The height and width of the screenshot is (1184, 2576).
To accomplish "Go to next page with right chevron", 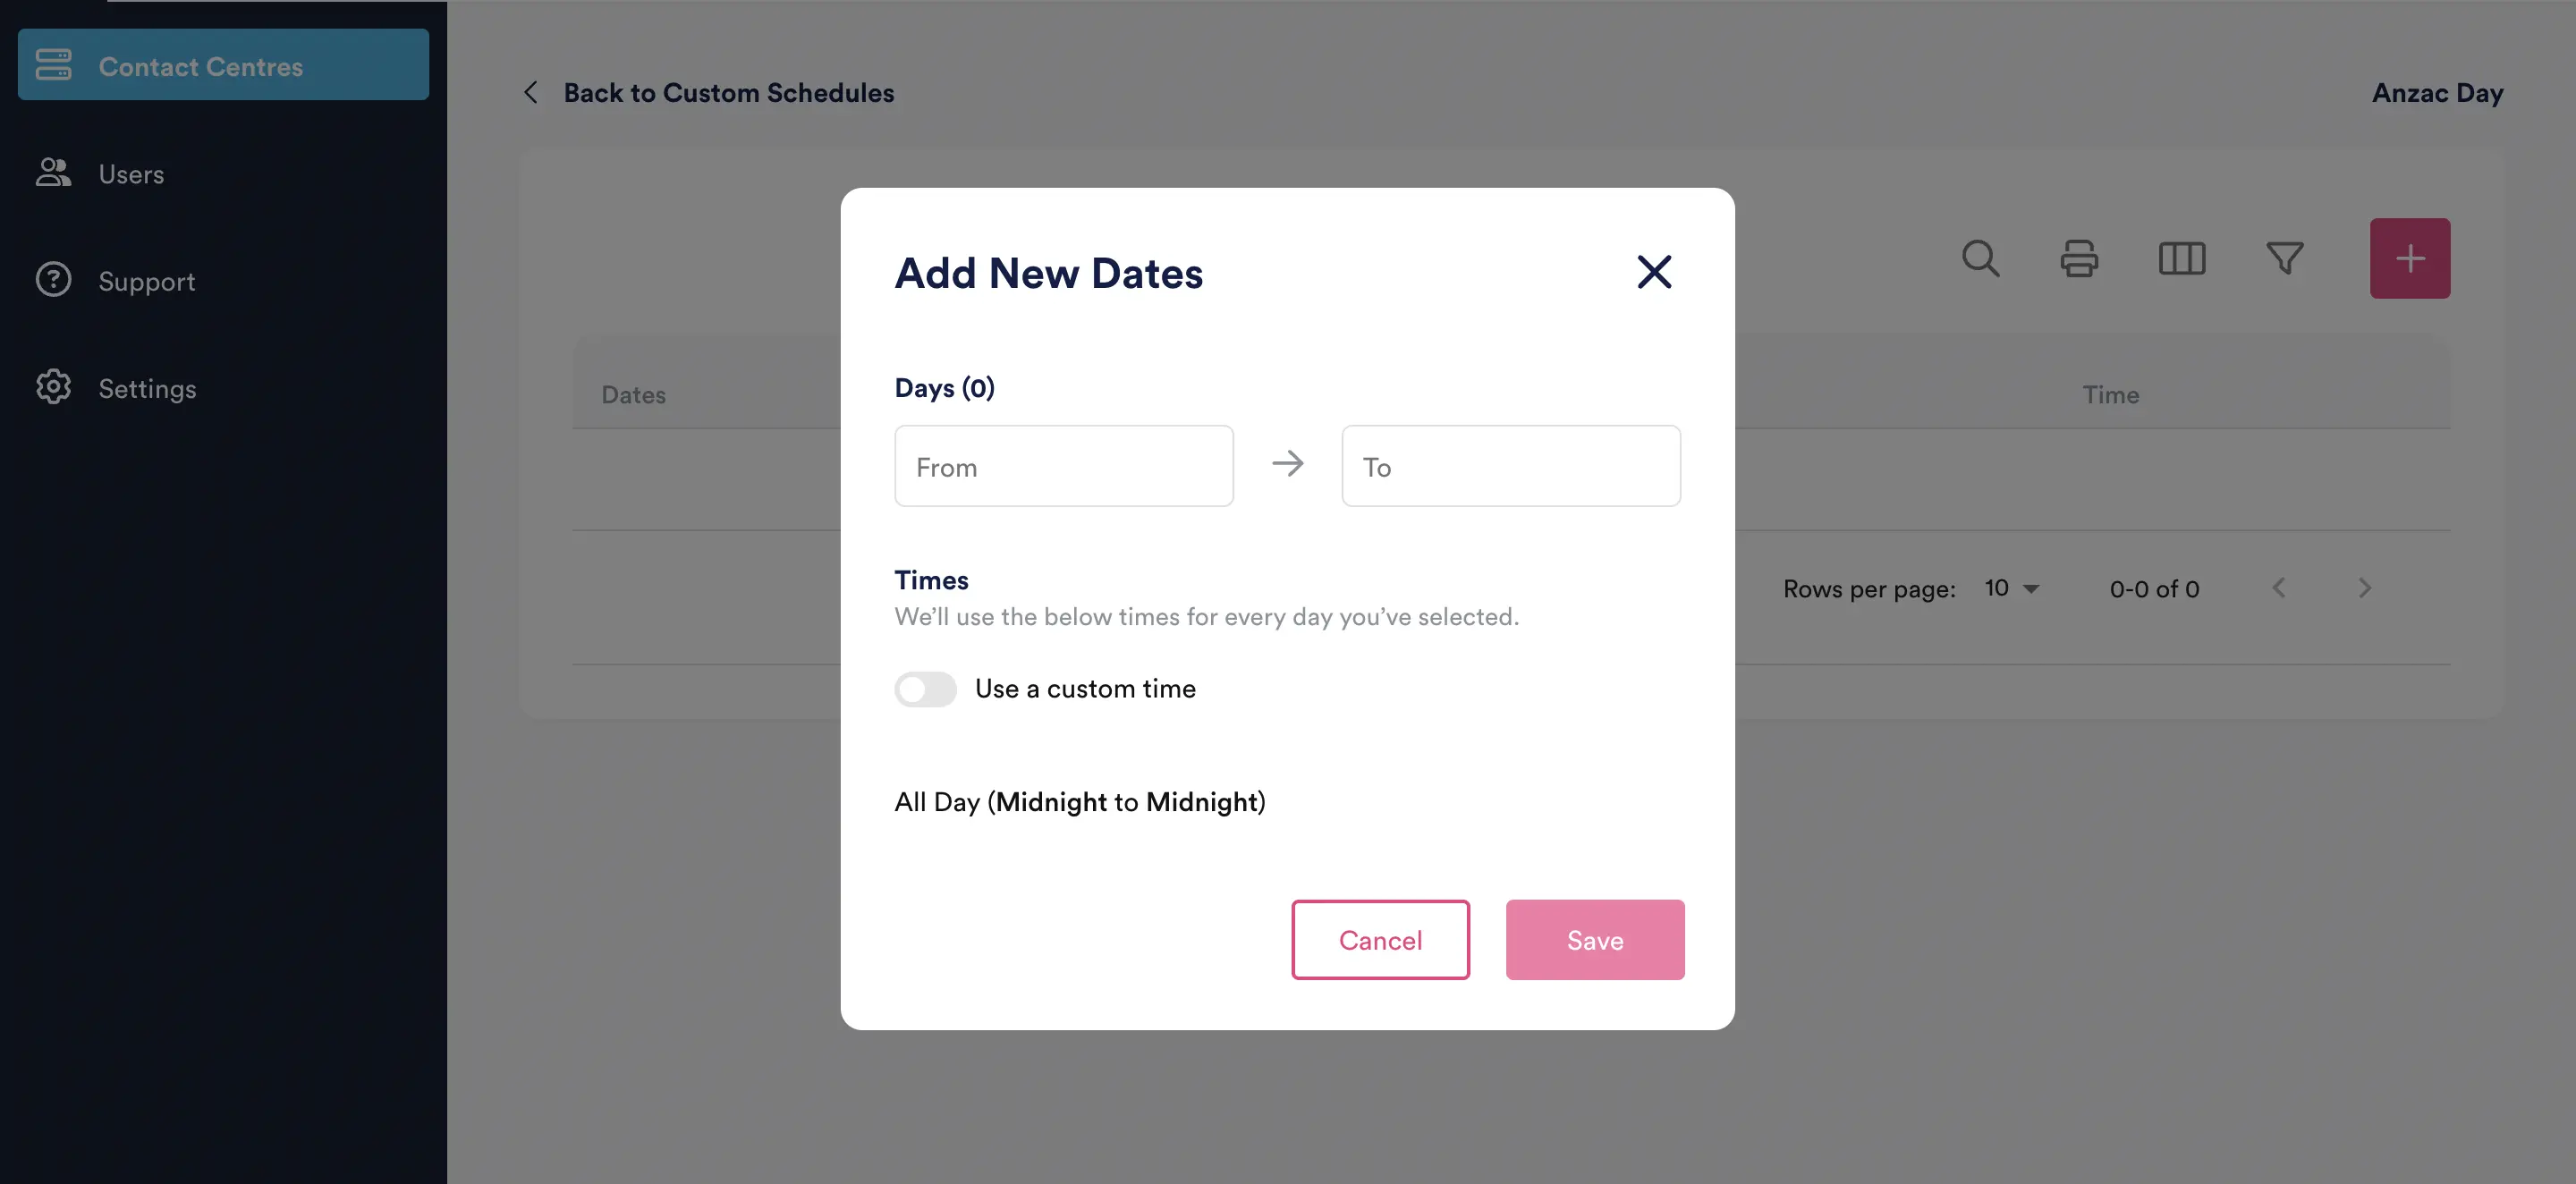I will click(2365, 588).
